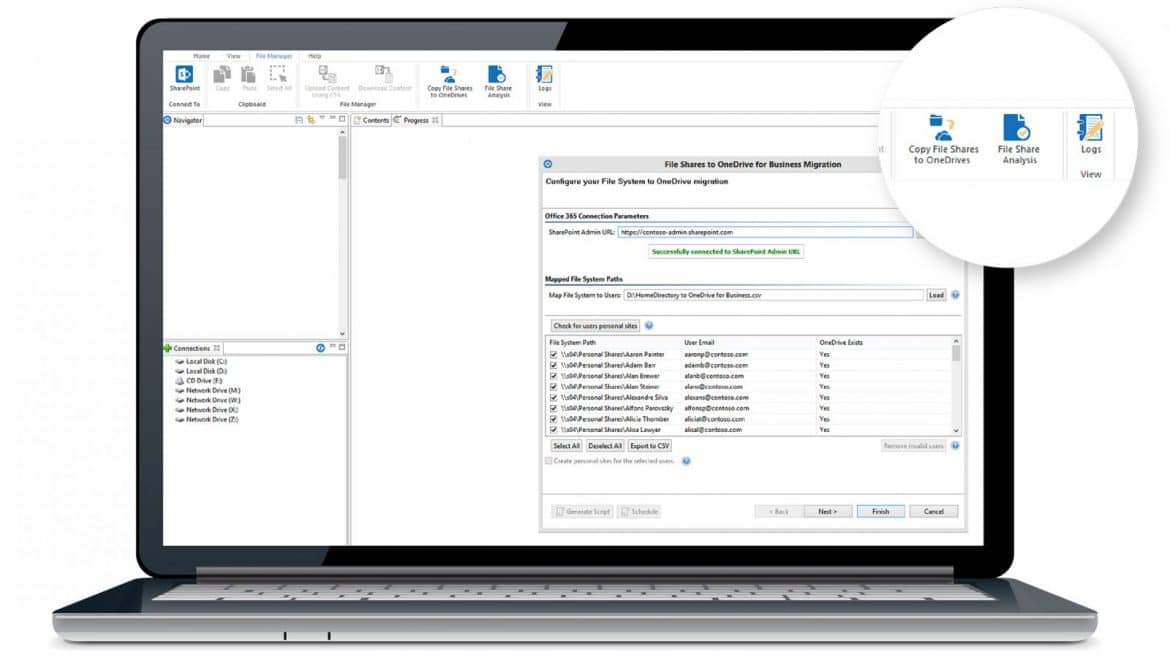Click Check for users personal sites button

coord(595,326)
